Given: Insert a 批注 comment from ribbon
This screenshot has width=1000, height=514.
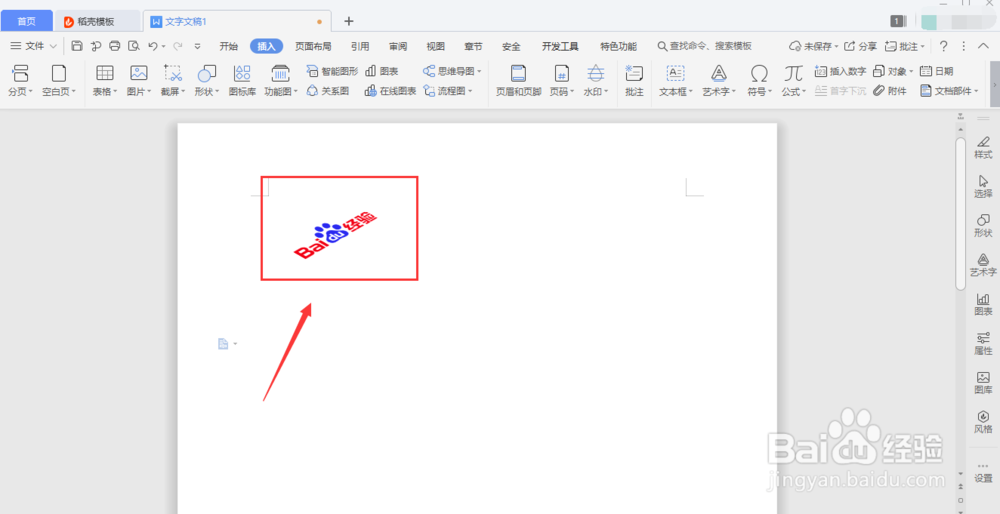Looking at the screenshot, I should click(634, 80).
